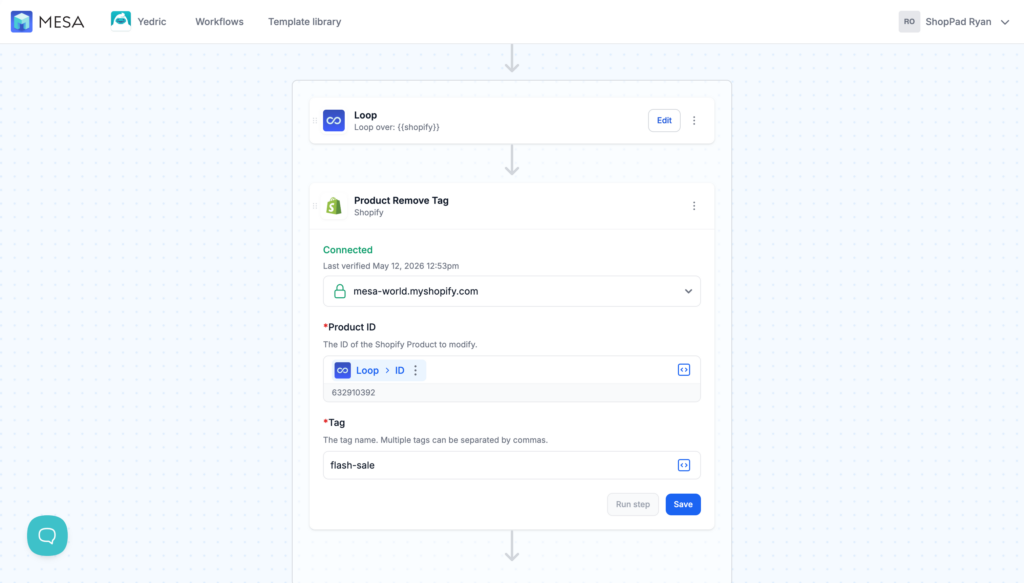This screenshot has width=1024, height=583.
Task: Click the lock icon beside store domain
Action: point(340,291)
